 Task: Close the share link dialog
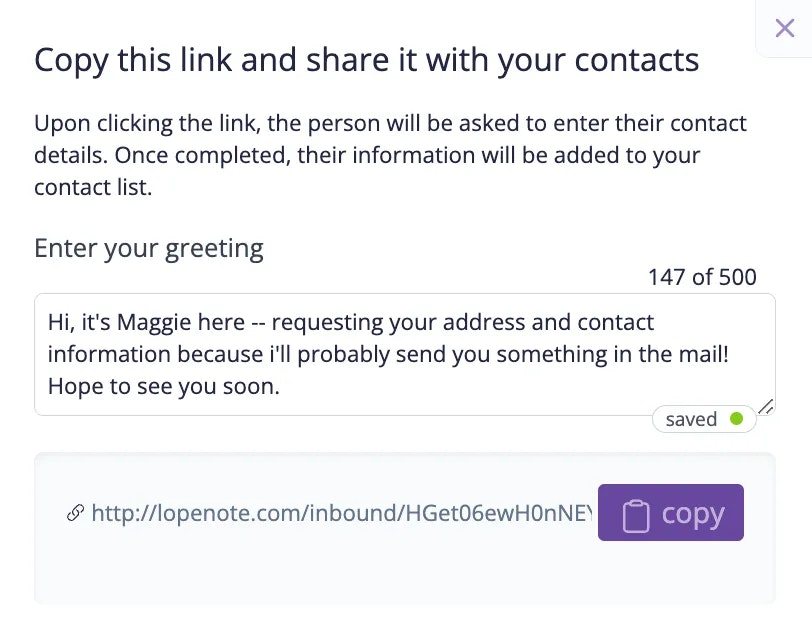[x=785, y=28]
